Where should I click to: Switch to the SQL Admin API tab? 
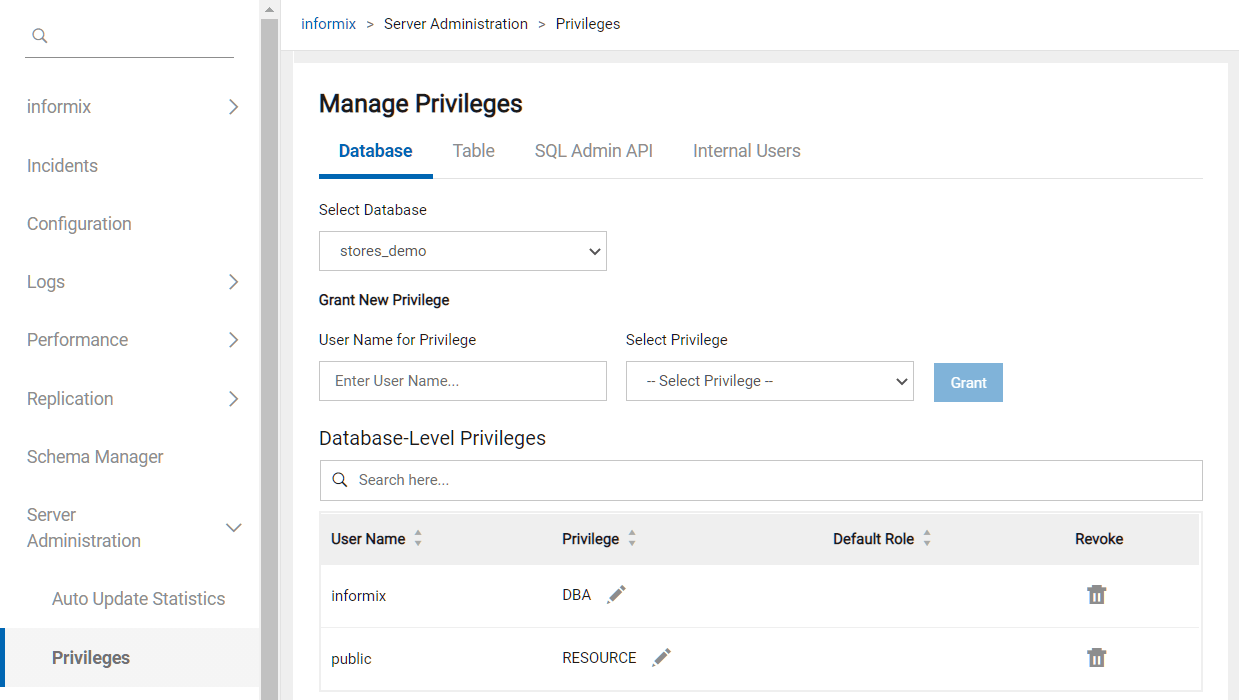coord(593,151)
